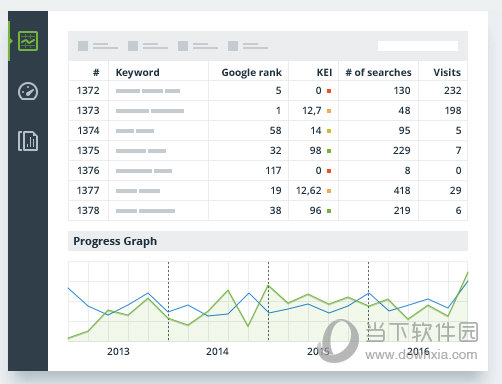Viewport: 502px width, 384px height.
Task: Click Visits value 198
Action: 453,110
